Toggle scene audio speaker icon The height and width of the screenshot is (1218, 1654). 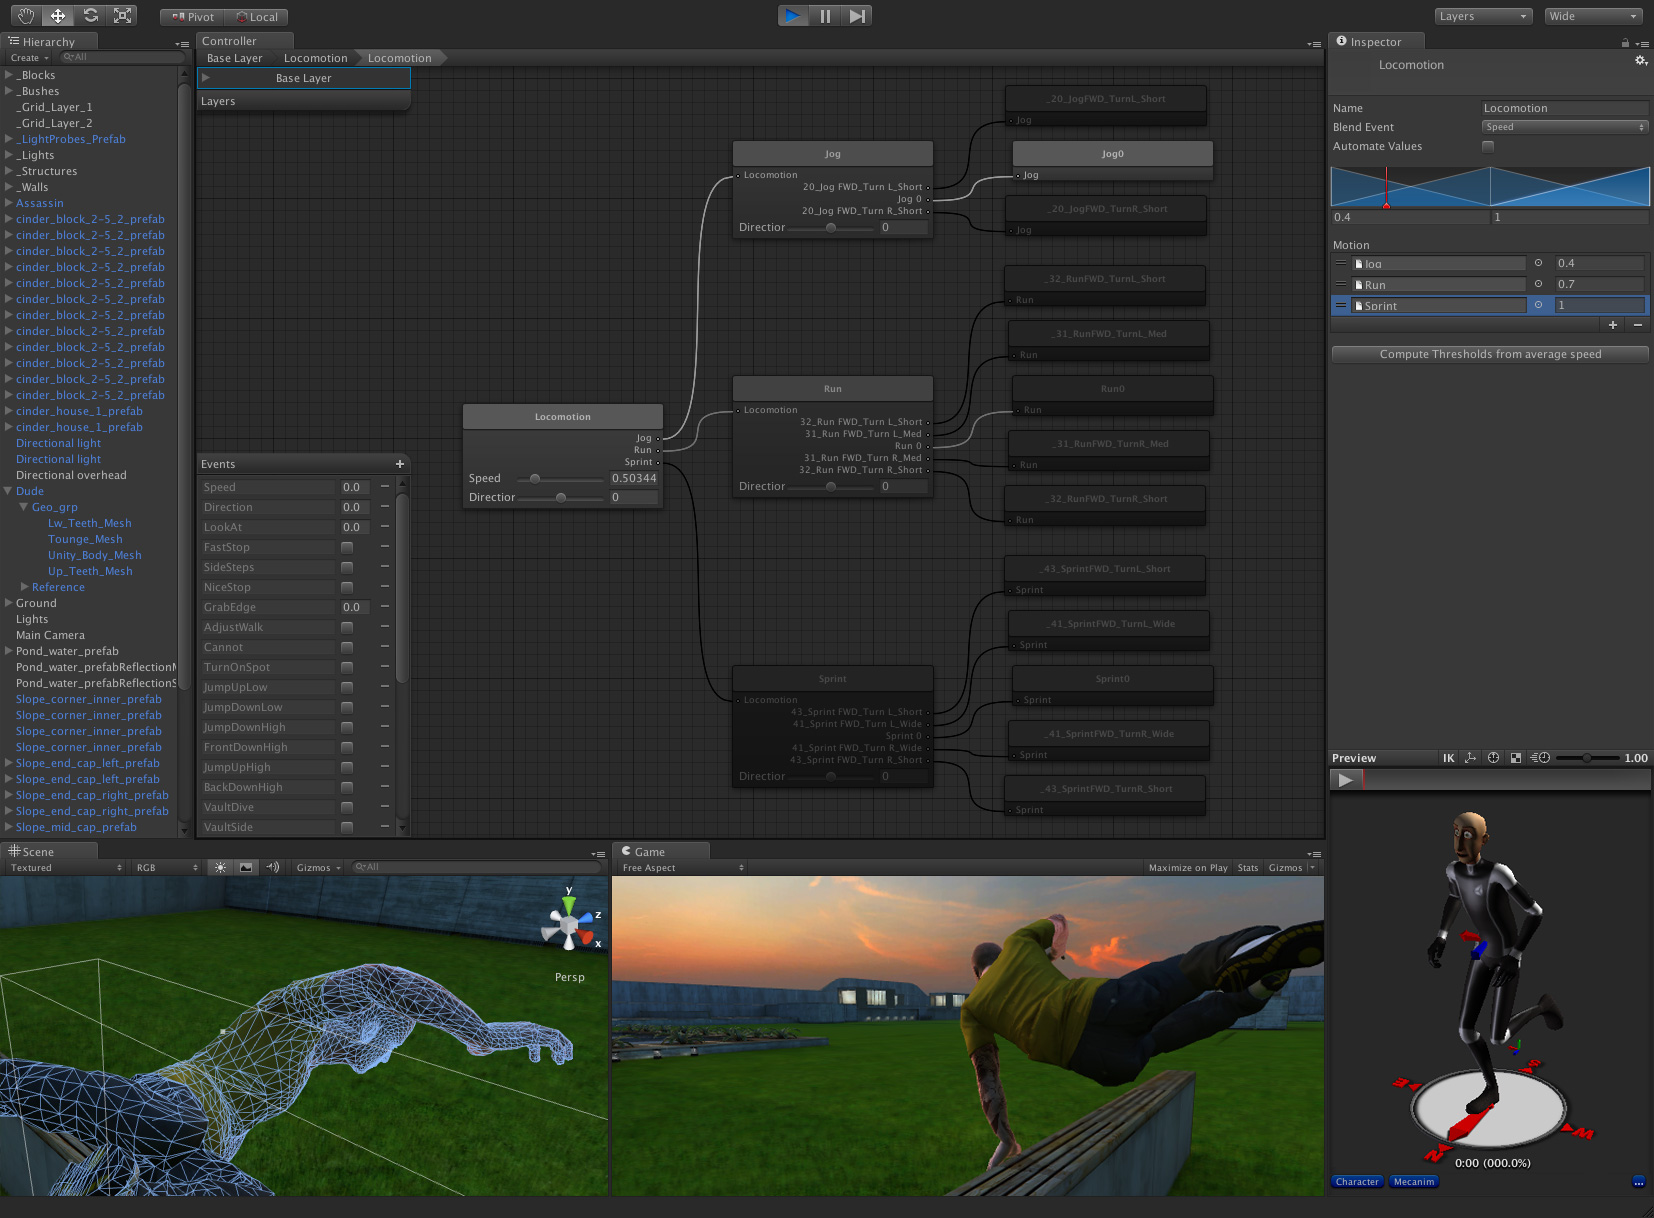tap(272, 868)
